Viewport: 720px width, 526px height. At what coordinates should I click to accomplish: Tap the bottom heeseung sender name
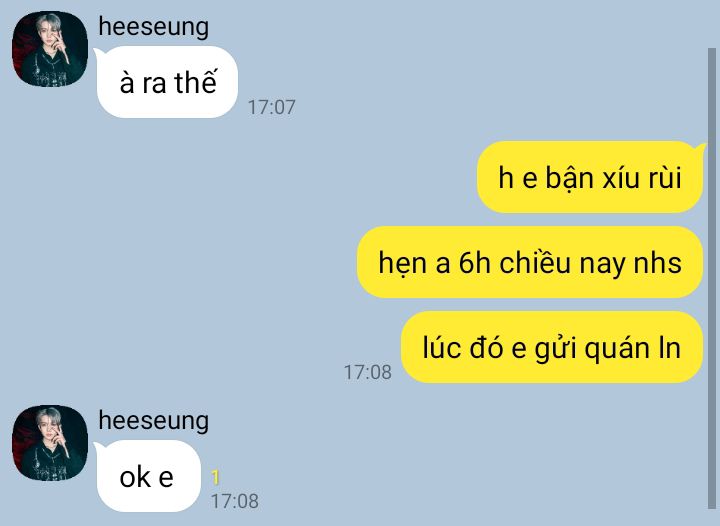pos(153,421)
